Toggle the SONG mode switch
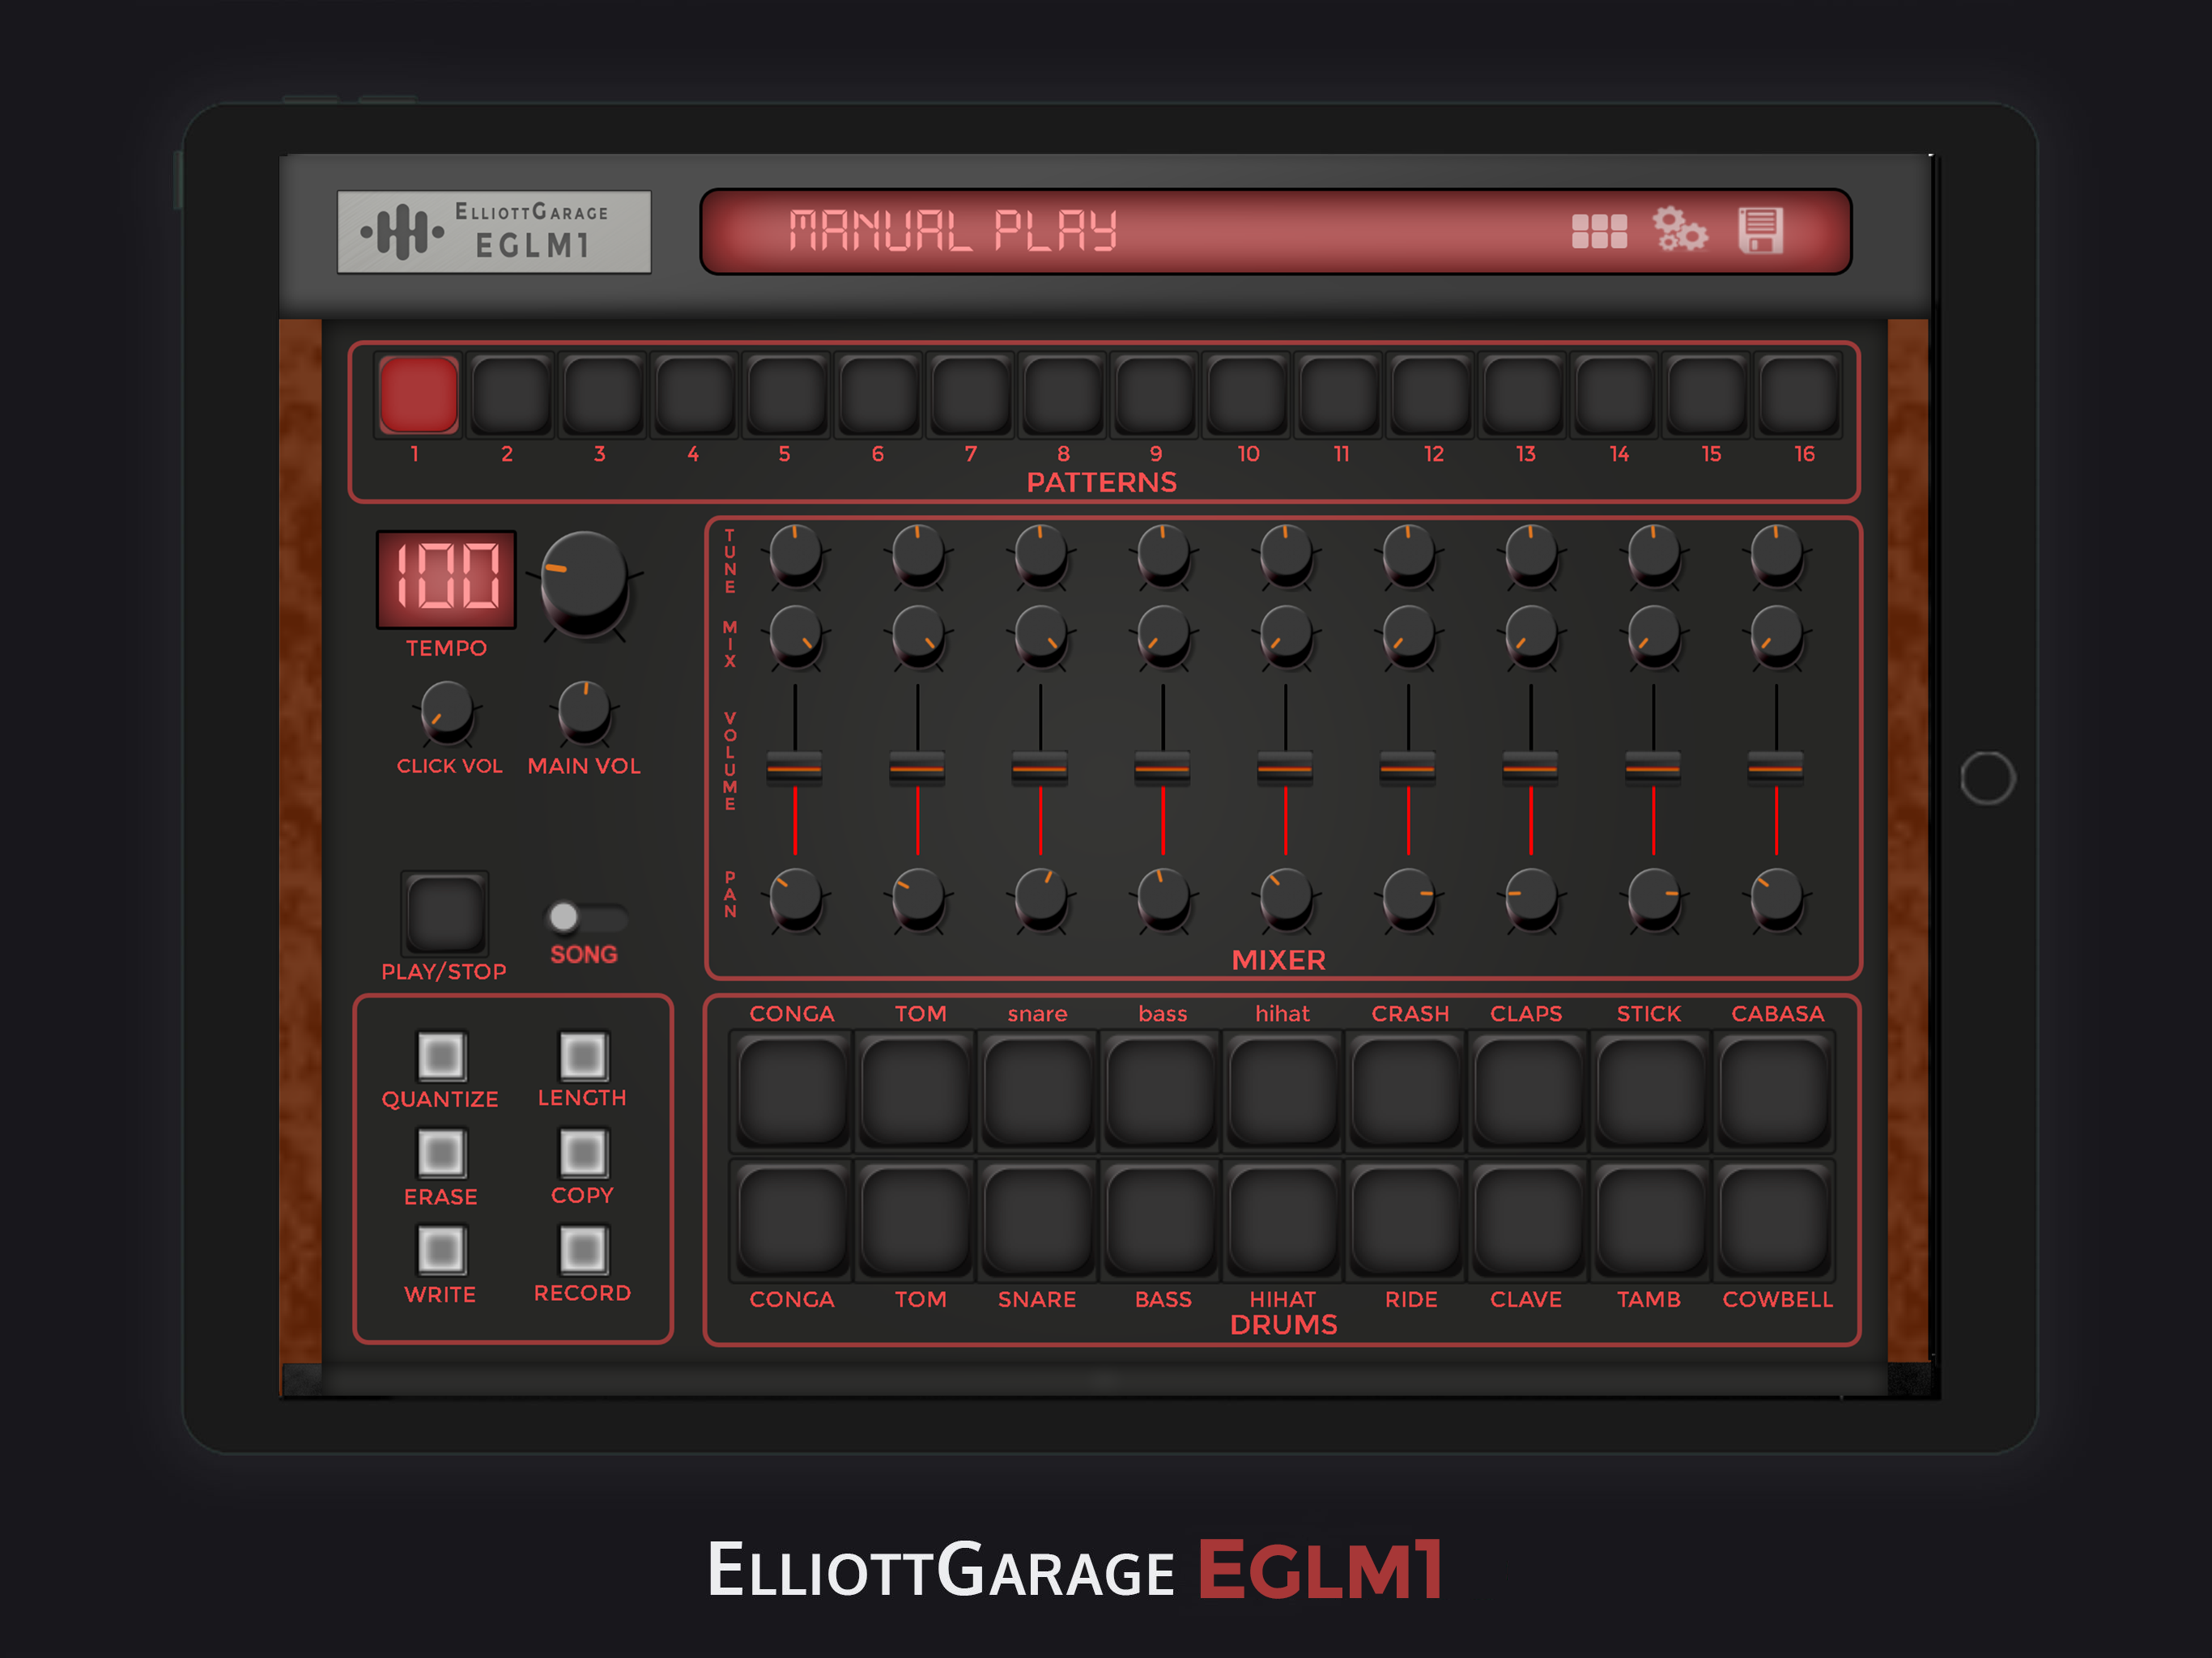2212x1658 pixels. pyautogui.click(x=586, y=916)
